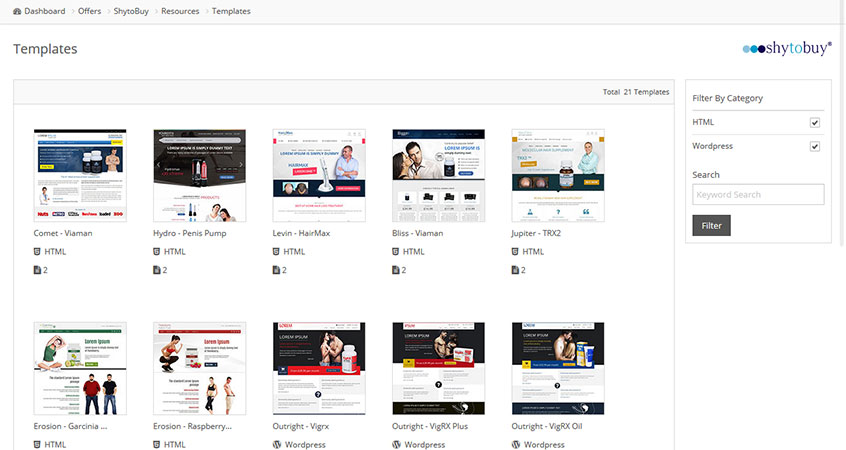Click HTML5 icon under Hydro - Penis Pump

click(x=156, y=252)
